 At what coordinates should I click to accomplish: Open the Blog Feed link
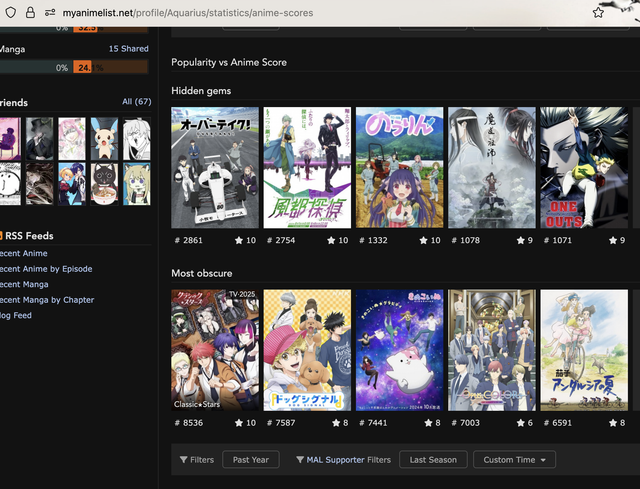pyautogui.click(x=16, y=315)
